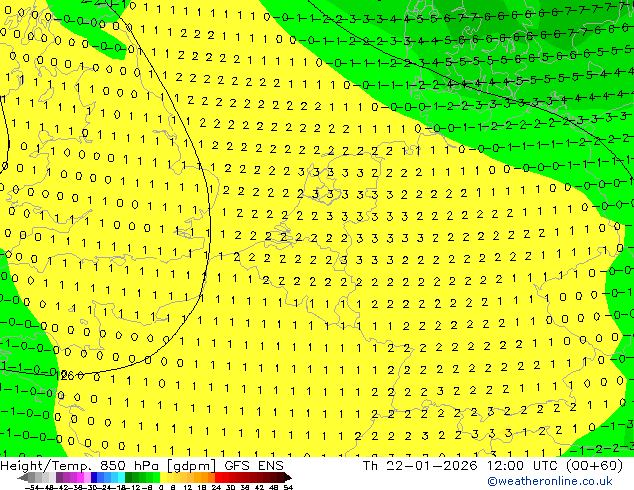The height and width of the screenshot is (490, 634).
Task: Click the weatheronline.co.uk copyright link
Action: point(550,481)
